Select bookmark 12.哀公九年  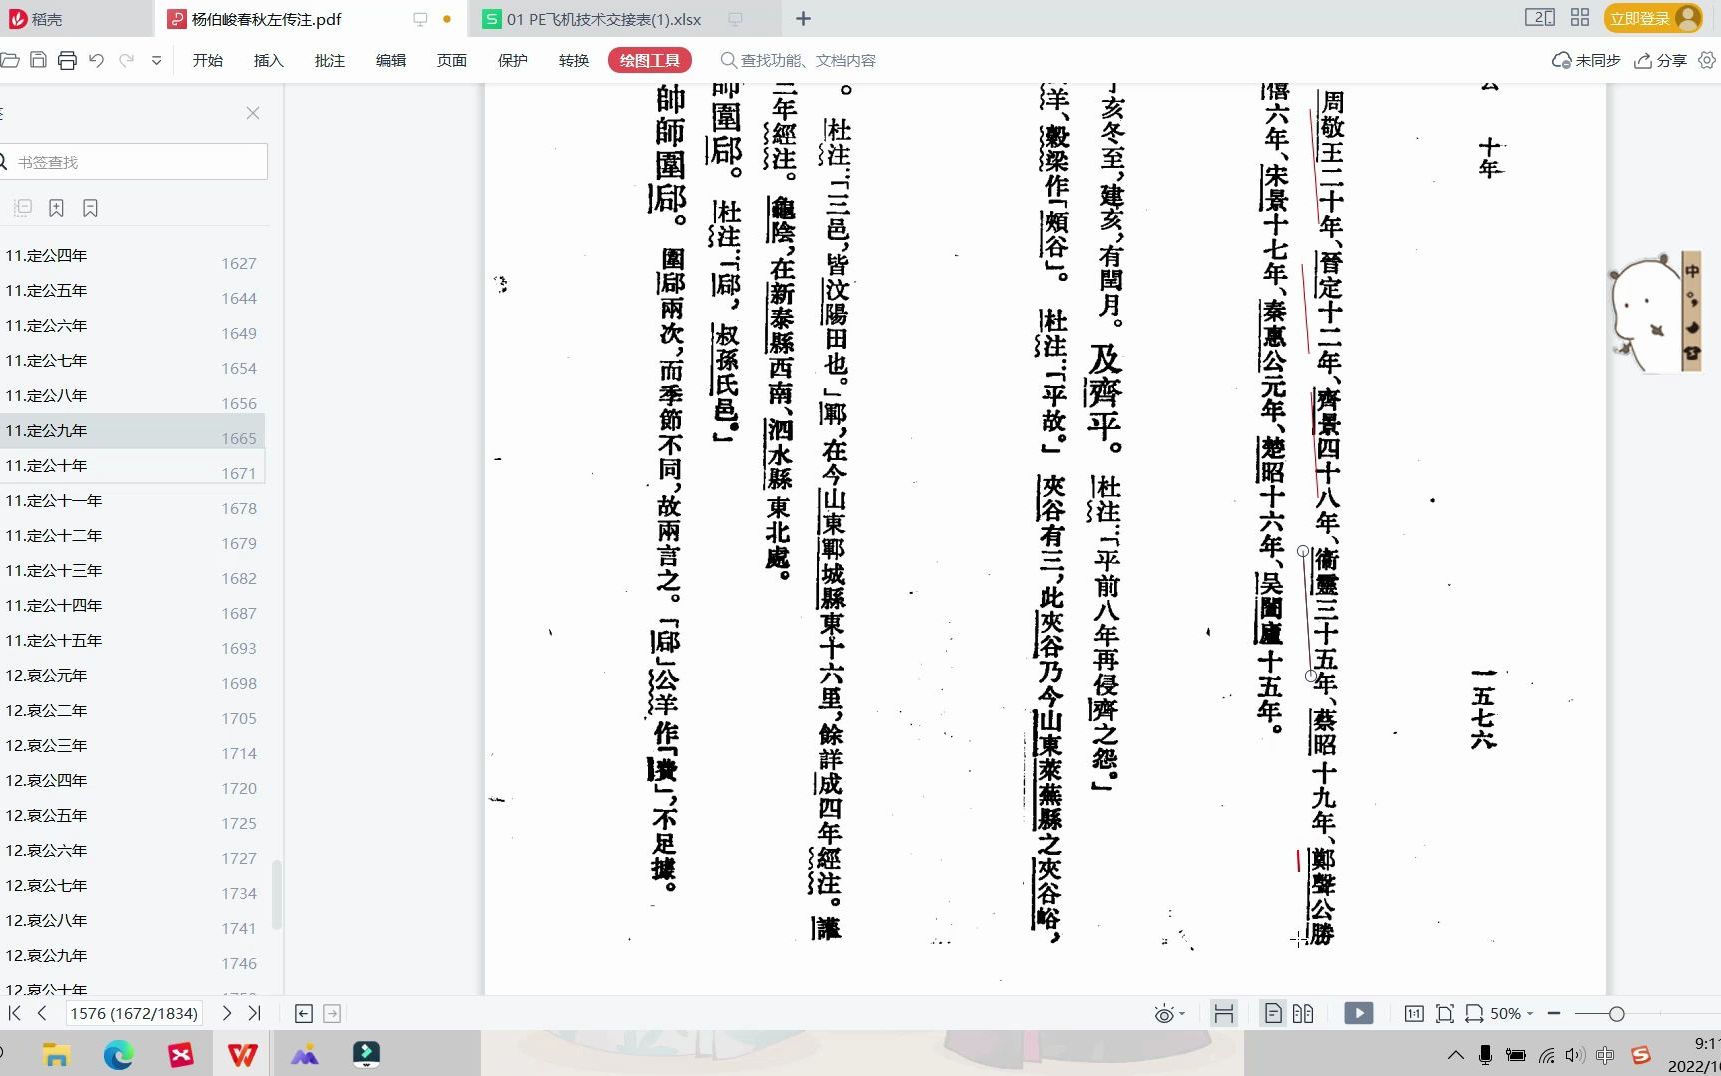tap(132, 956)
